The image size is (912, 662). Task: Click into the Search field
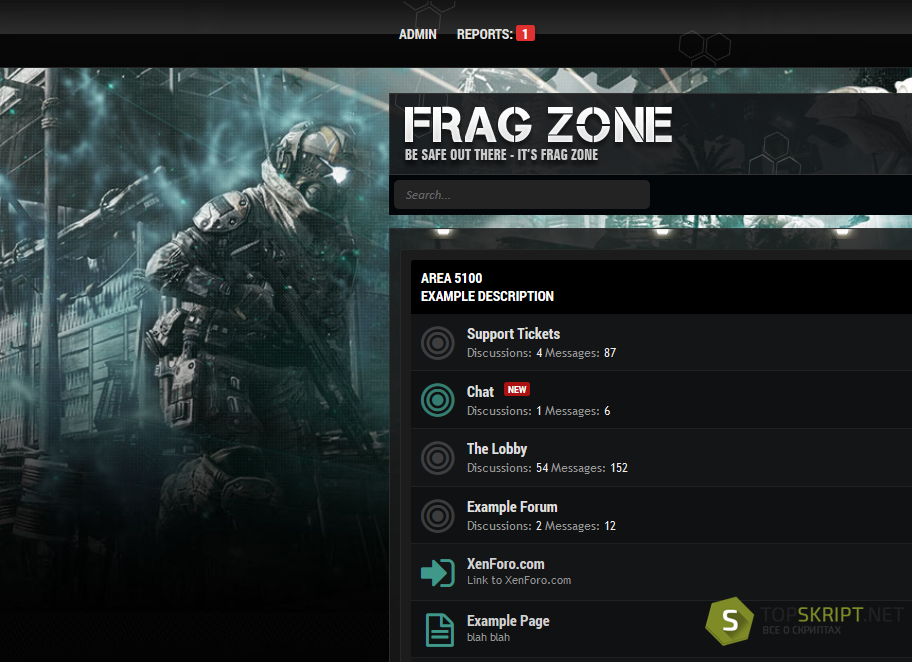522,194
